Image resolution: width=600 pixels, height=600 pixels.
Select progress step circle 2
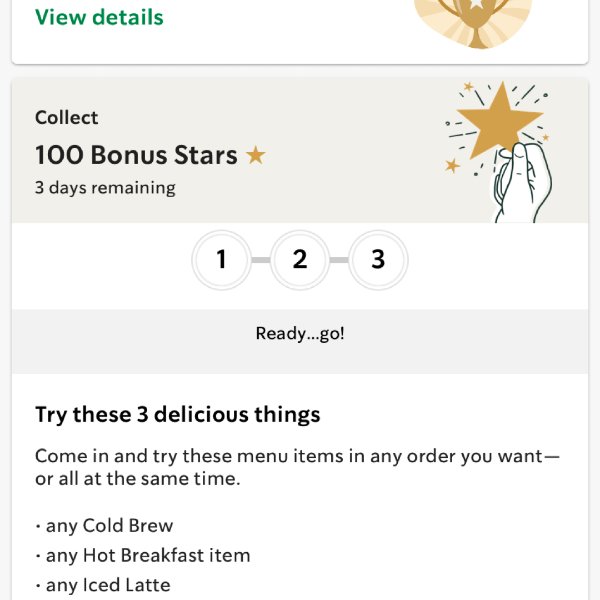[x=300, y=260]
